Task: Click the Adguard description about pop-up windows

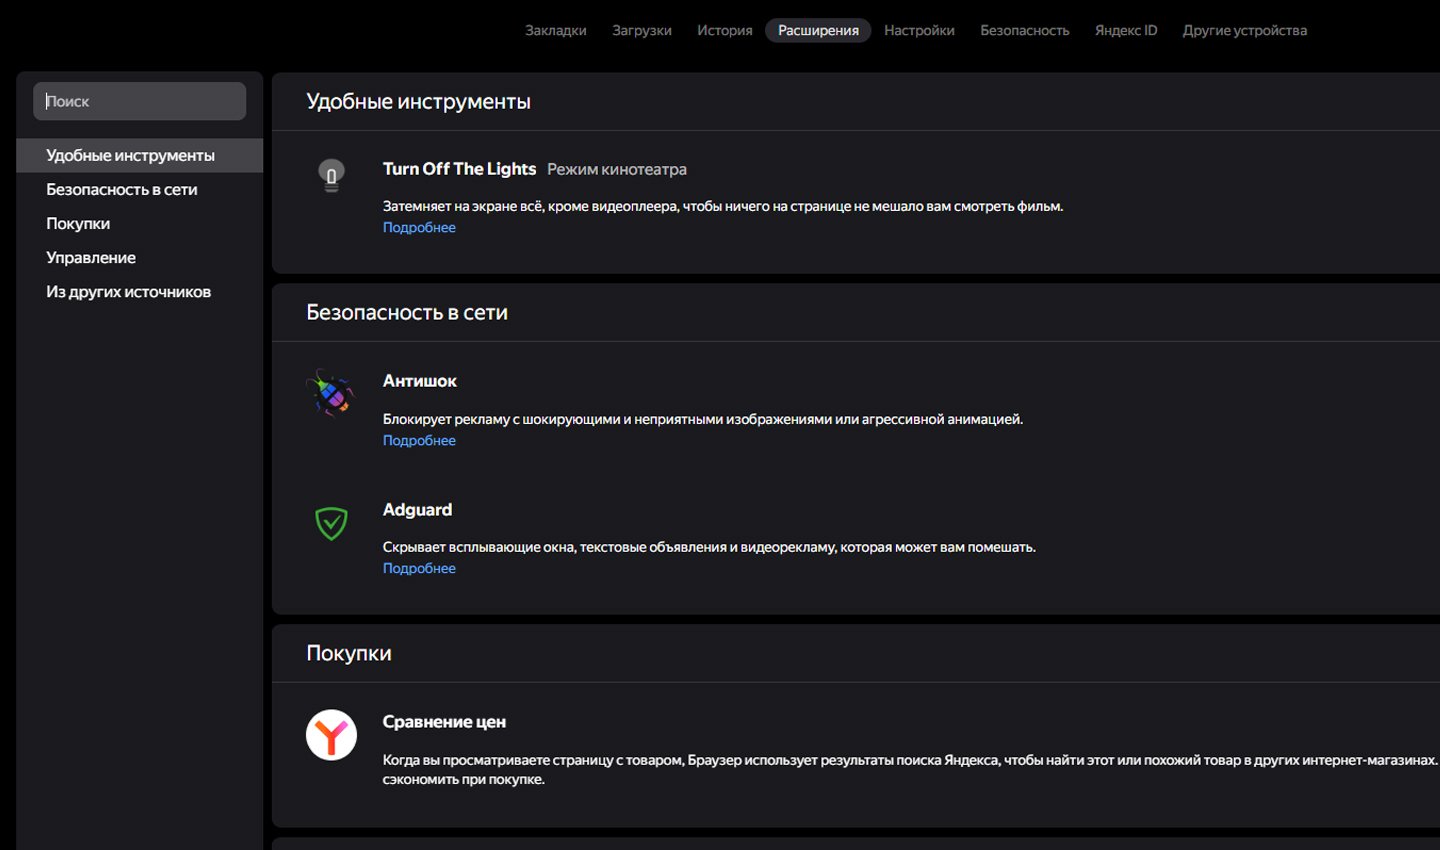Action: click(709, 547)
